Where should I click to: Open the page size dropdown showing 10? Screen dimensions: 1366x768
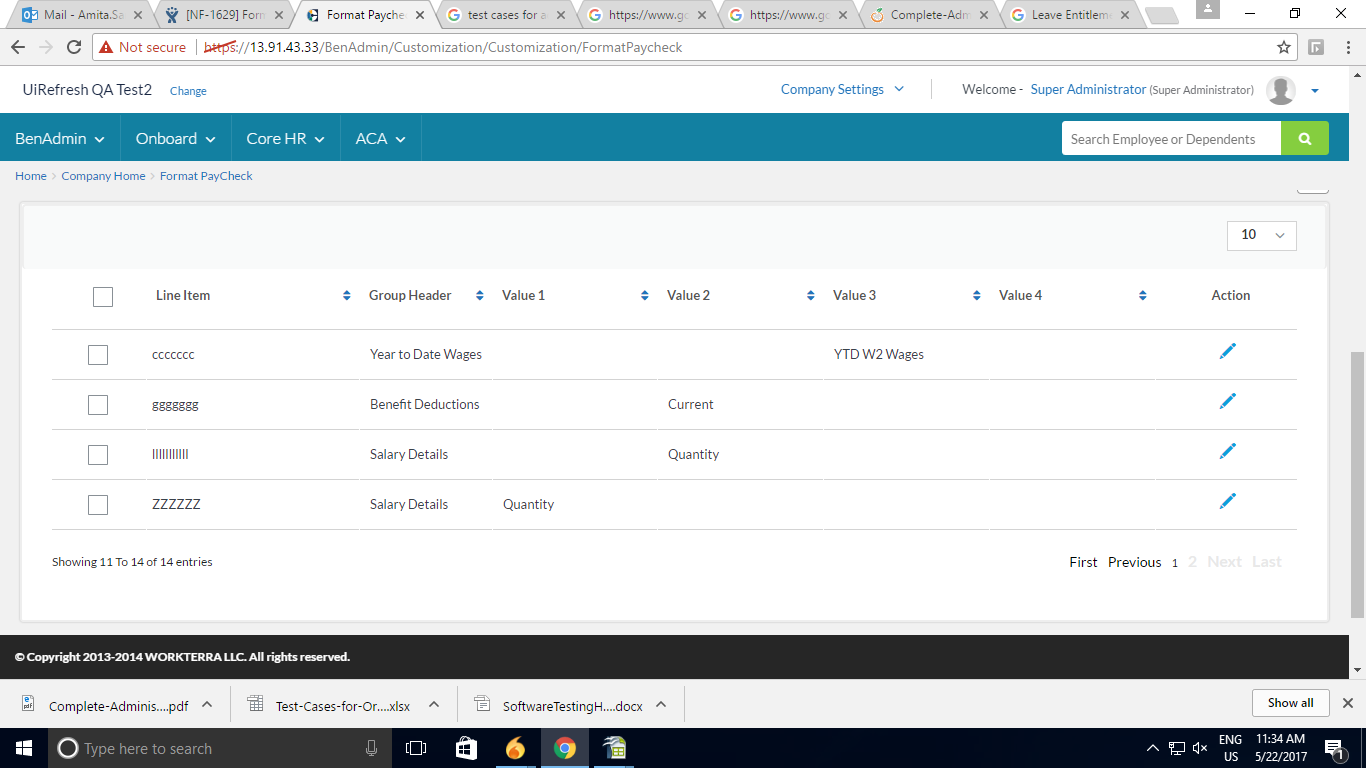pyautogui.click(x=1261, y=235)
